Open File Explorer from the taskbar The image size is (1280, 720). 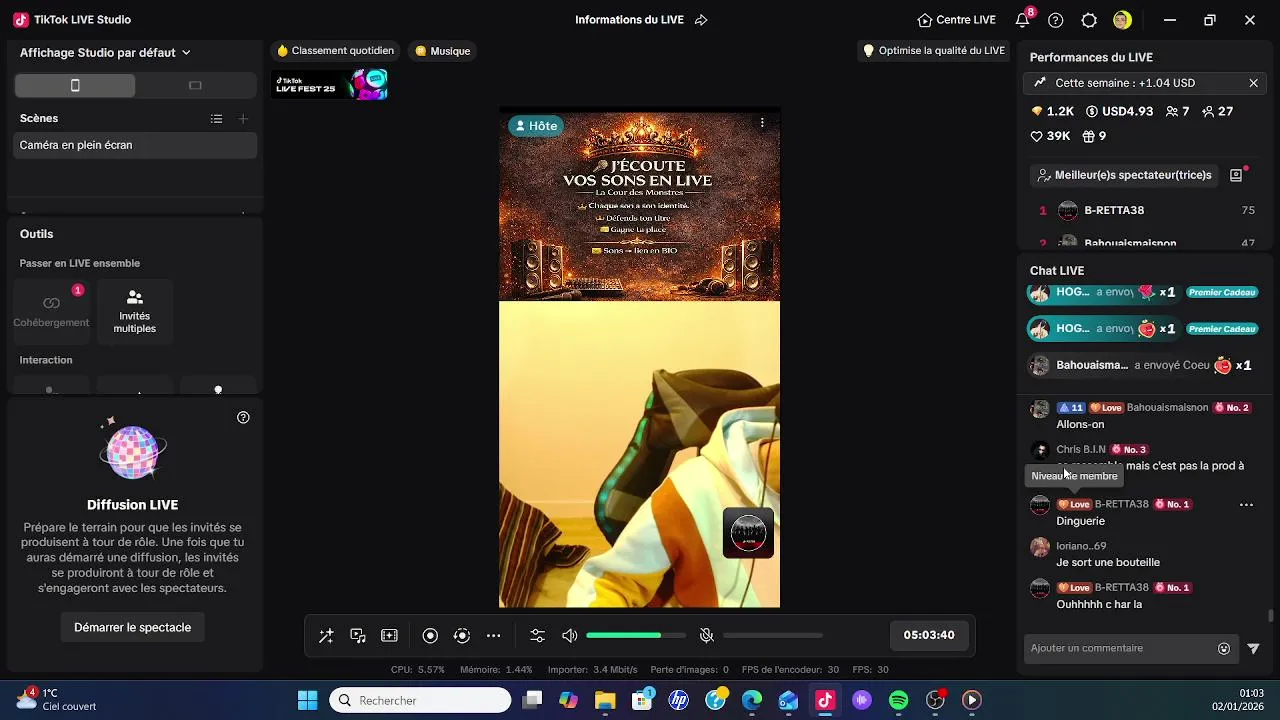[x=605, y=700]
